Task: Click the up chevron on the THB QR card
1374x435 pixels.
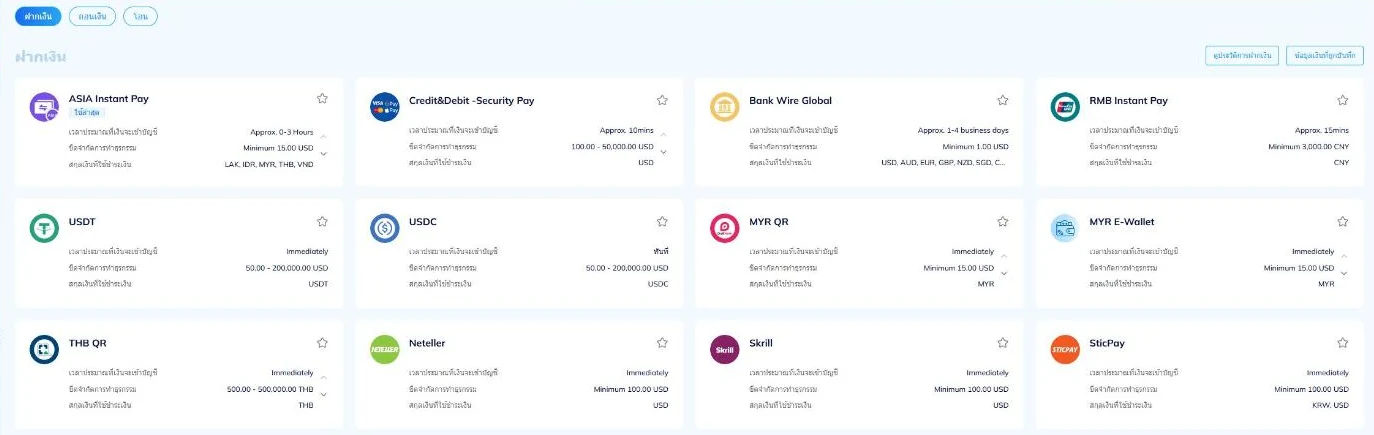Action: 323,377
